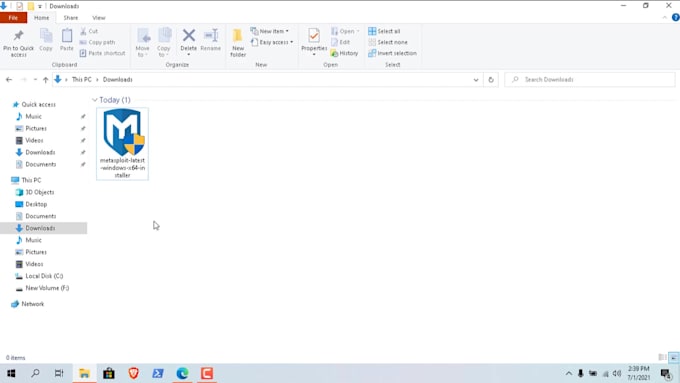This screenshot has width=680, height=383.
Task: Refresh the Downloads folder
Action: pyautogui.click(x=491, y=80)
